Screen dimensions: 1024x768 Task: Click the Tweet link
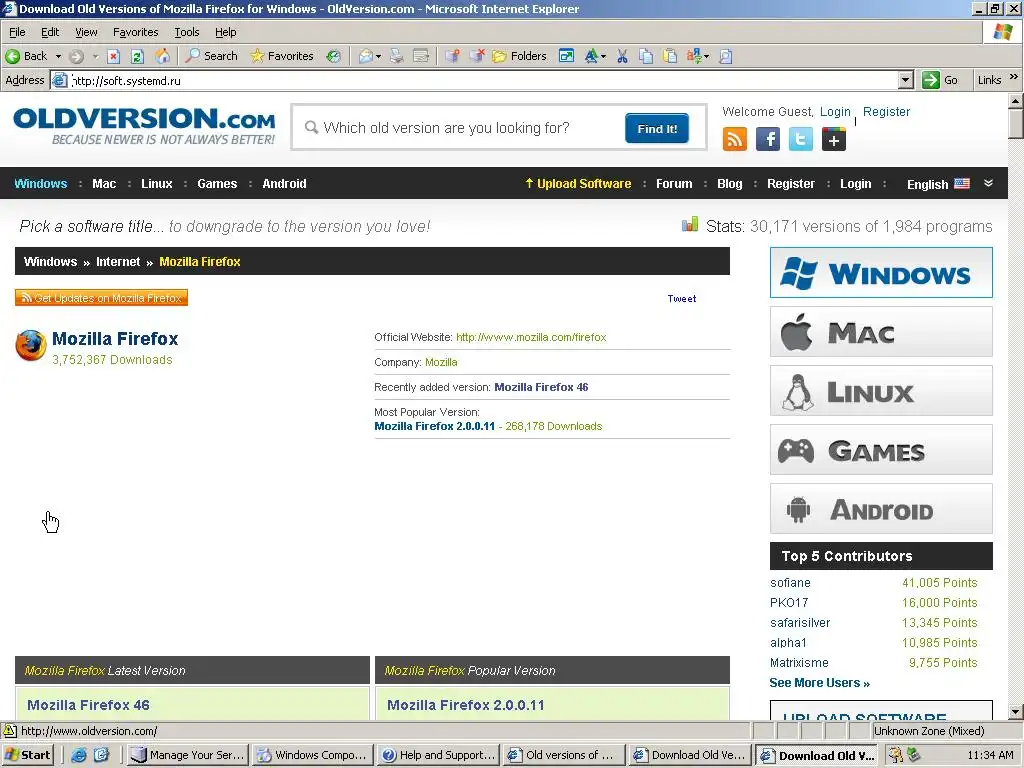(x=681, y=298)
